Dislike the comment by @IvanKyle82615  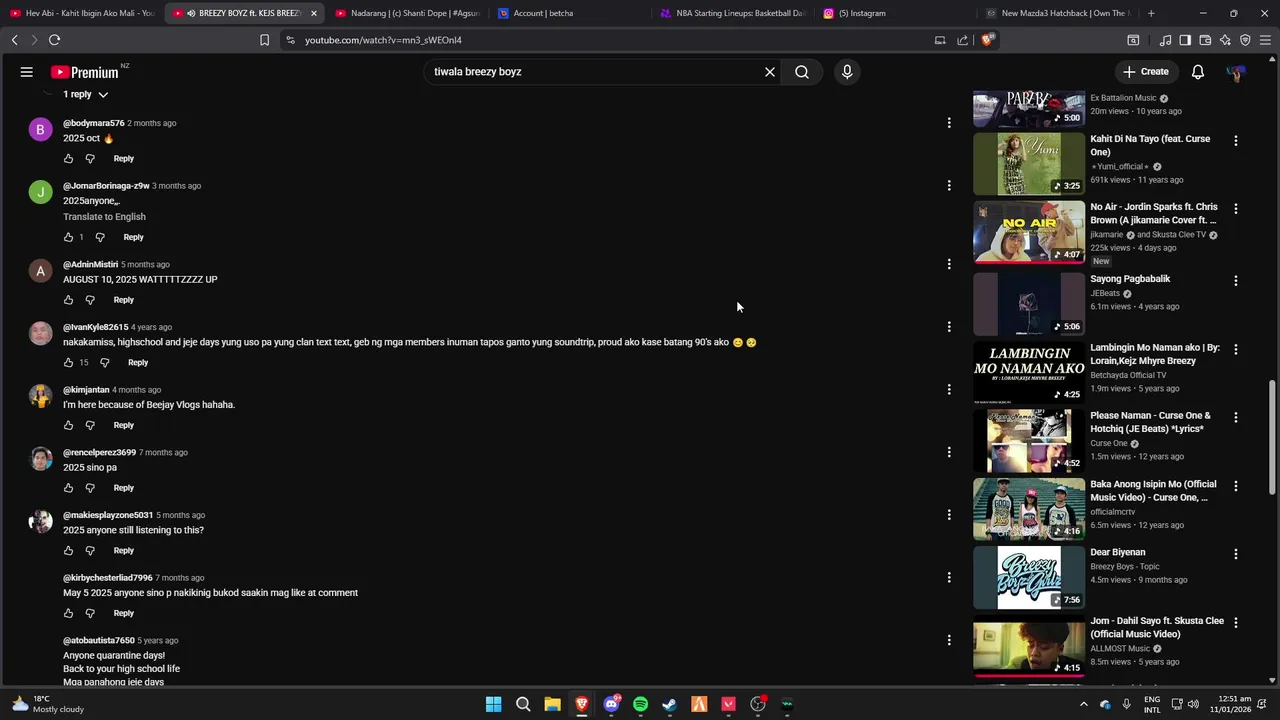(x=104, y=362)
